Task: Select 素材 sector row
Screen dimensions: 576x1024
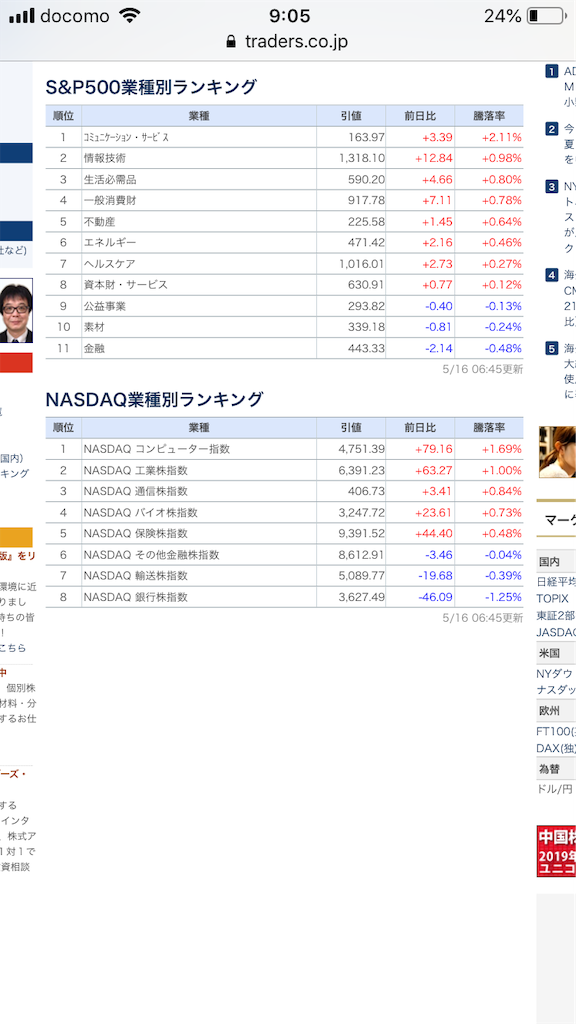Action: point(284,327)
